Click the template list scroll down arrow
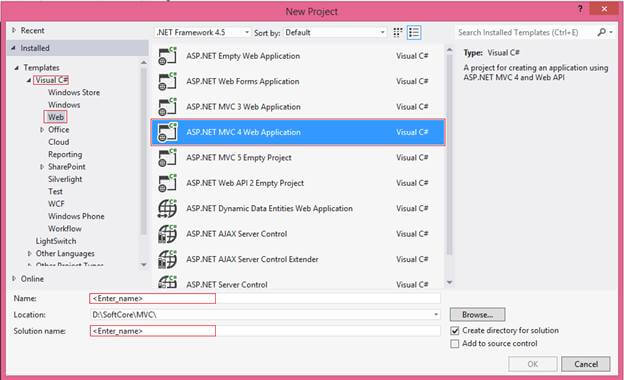Screen dimensions: 624x380 click(450, 283)
